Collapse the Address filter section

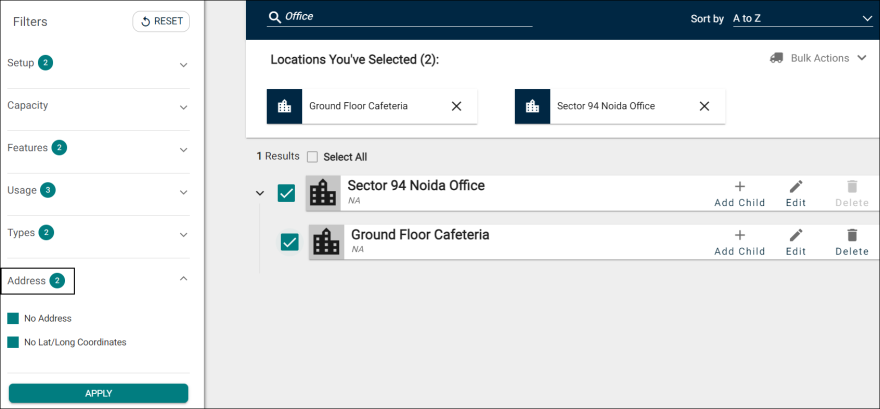pos(183,278)
